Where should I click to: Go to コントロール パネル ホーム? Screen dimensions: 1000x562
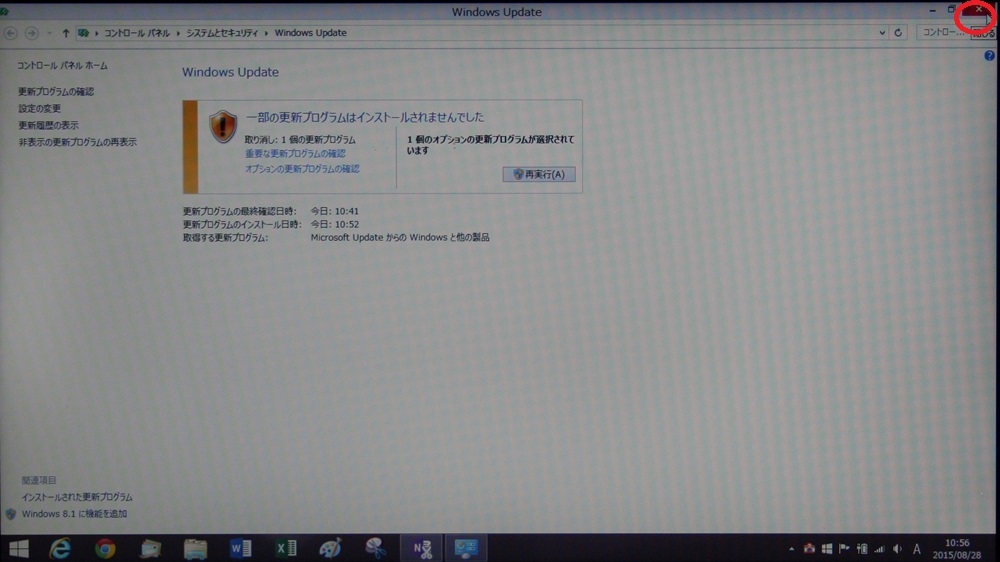point(62,65)
